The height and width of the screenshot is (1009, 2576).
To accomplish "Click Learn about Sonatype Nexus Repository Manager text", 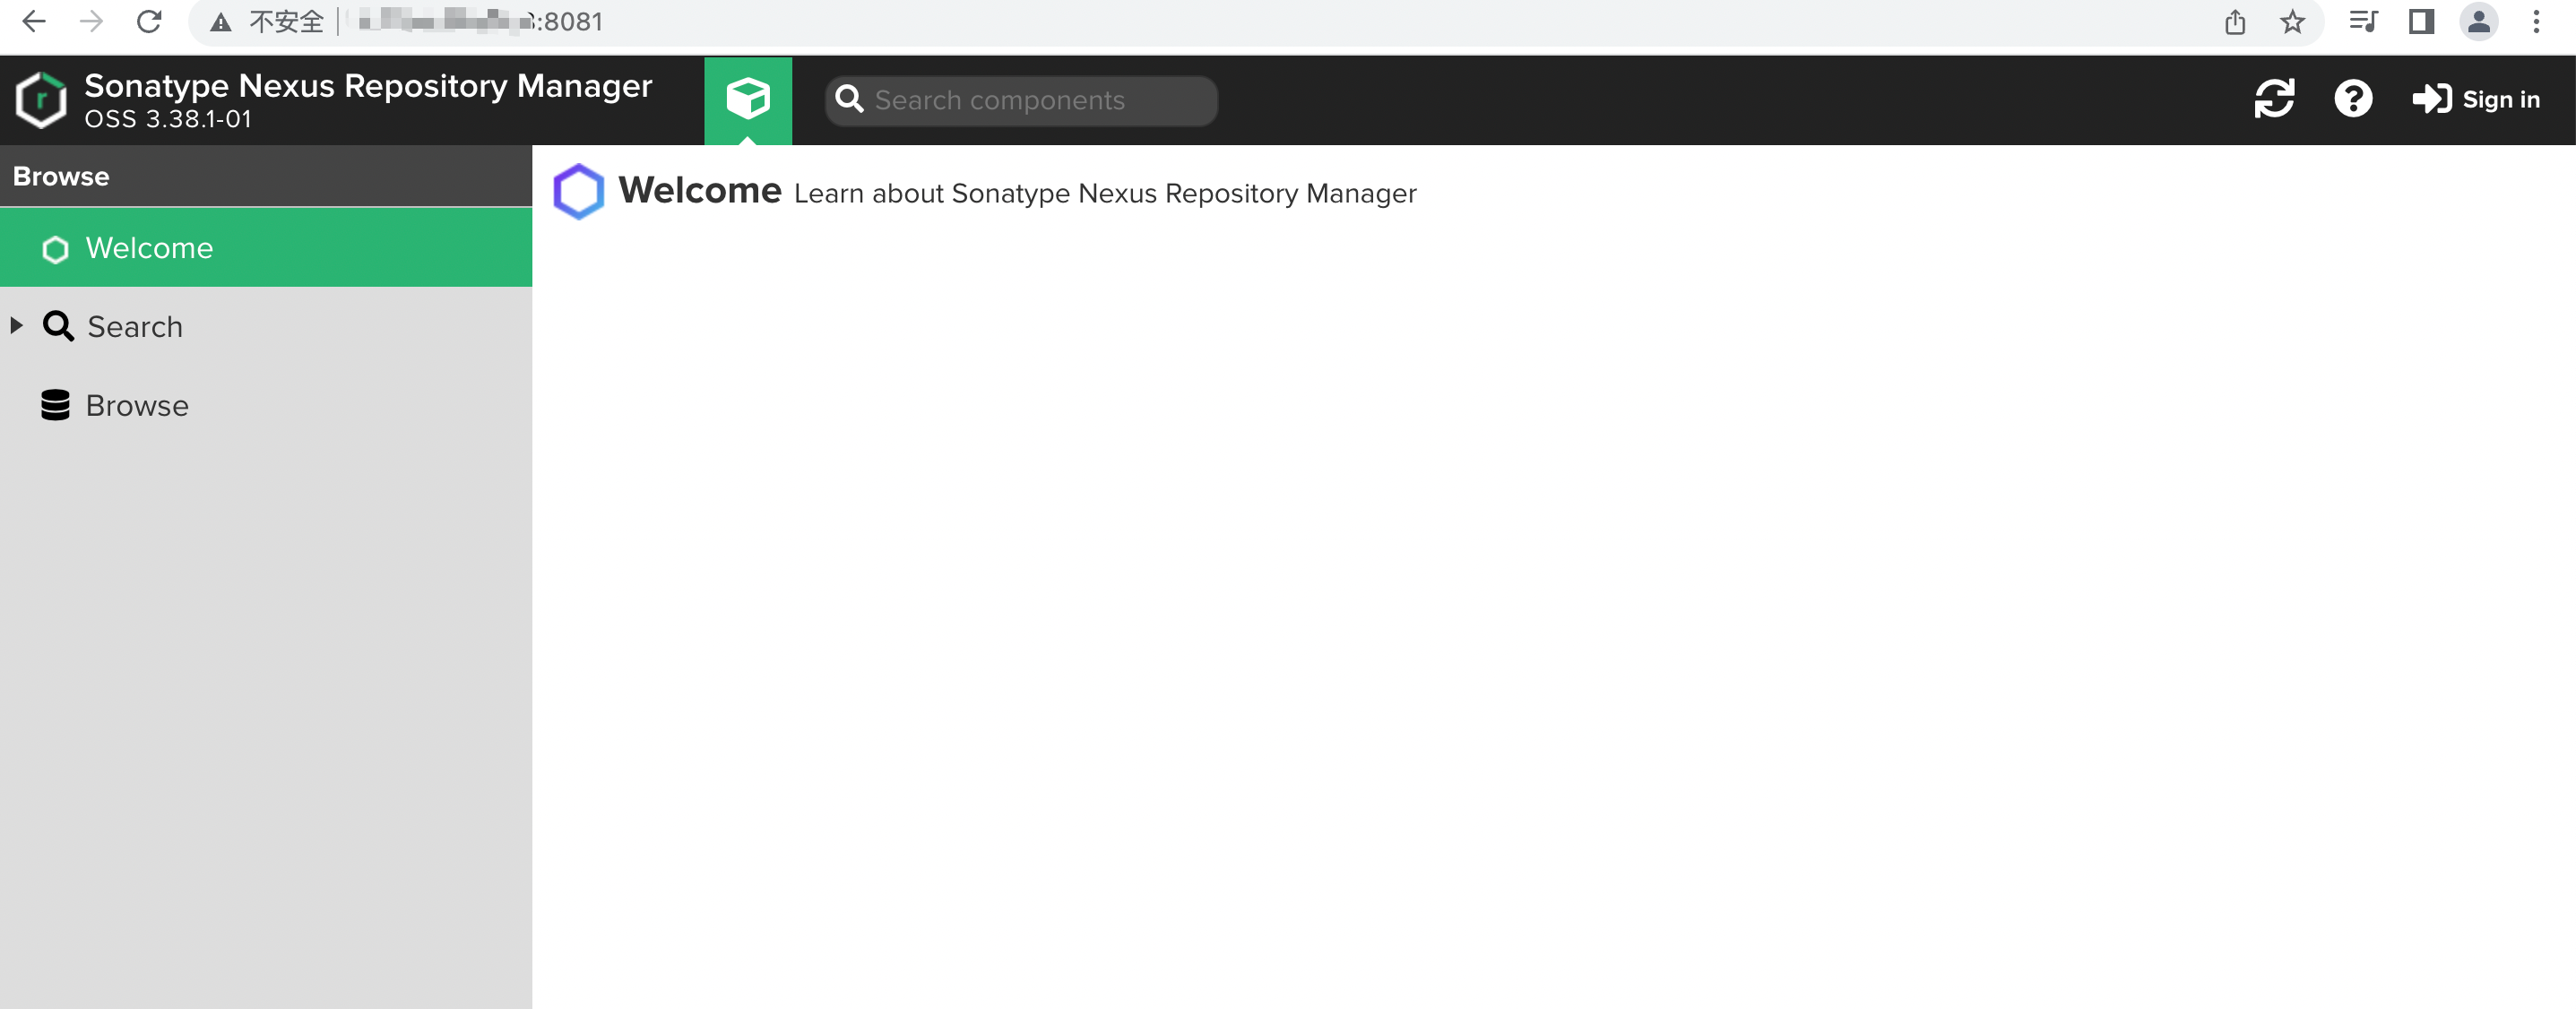I will (1105, 193).
